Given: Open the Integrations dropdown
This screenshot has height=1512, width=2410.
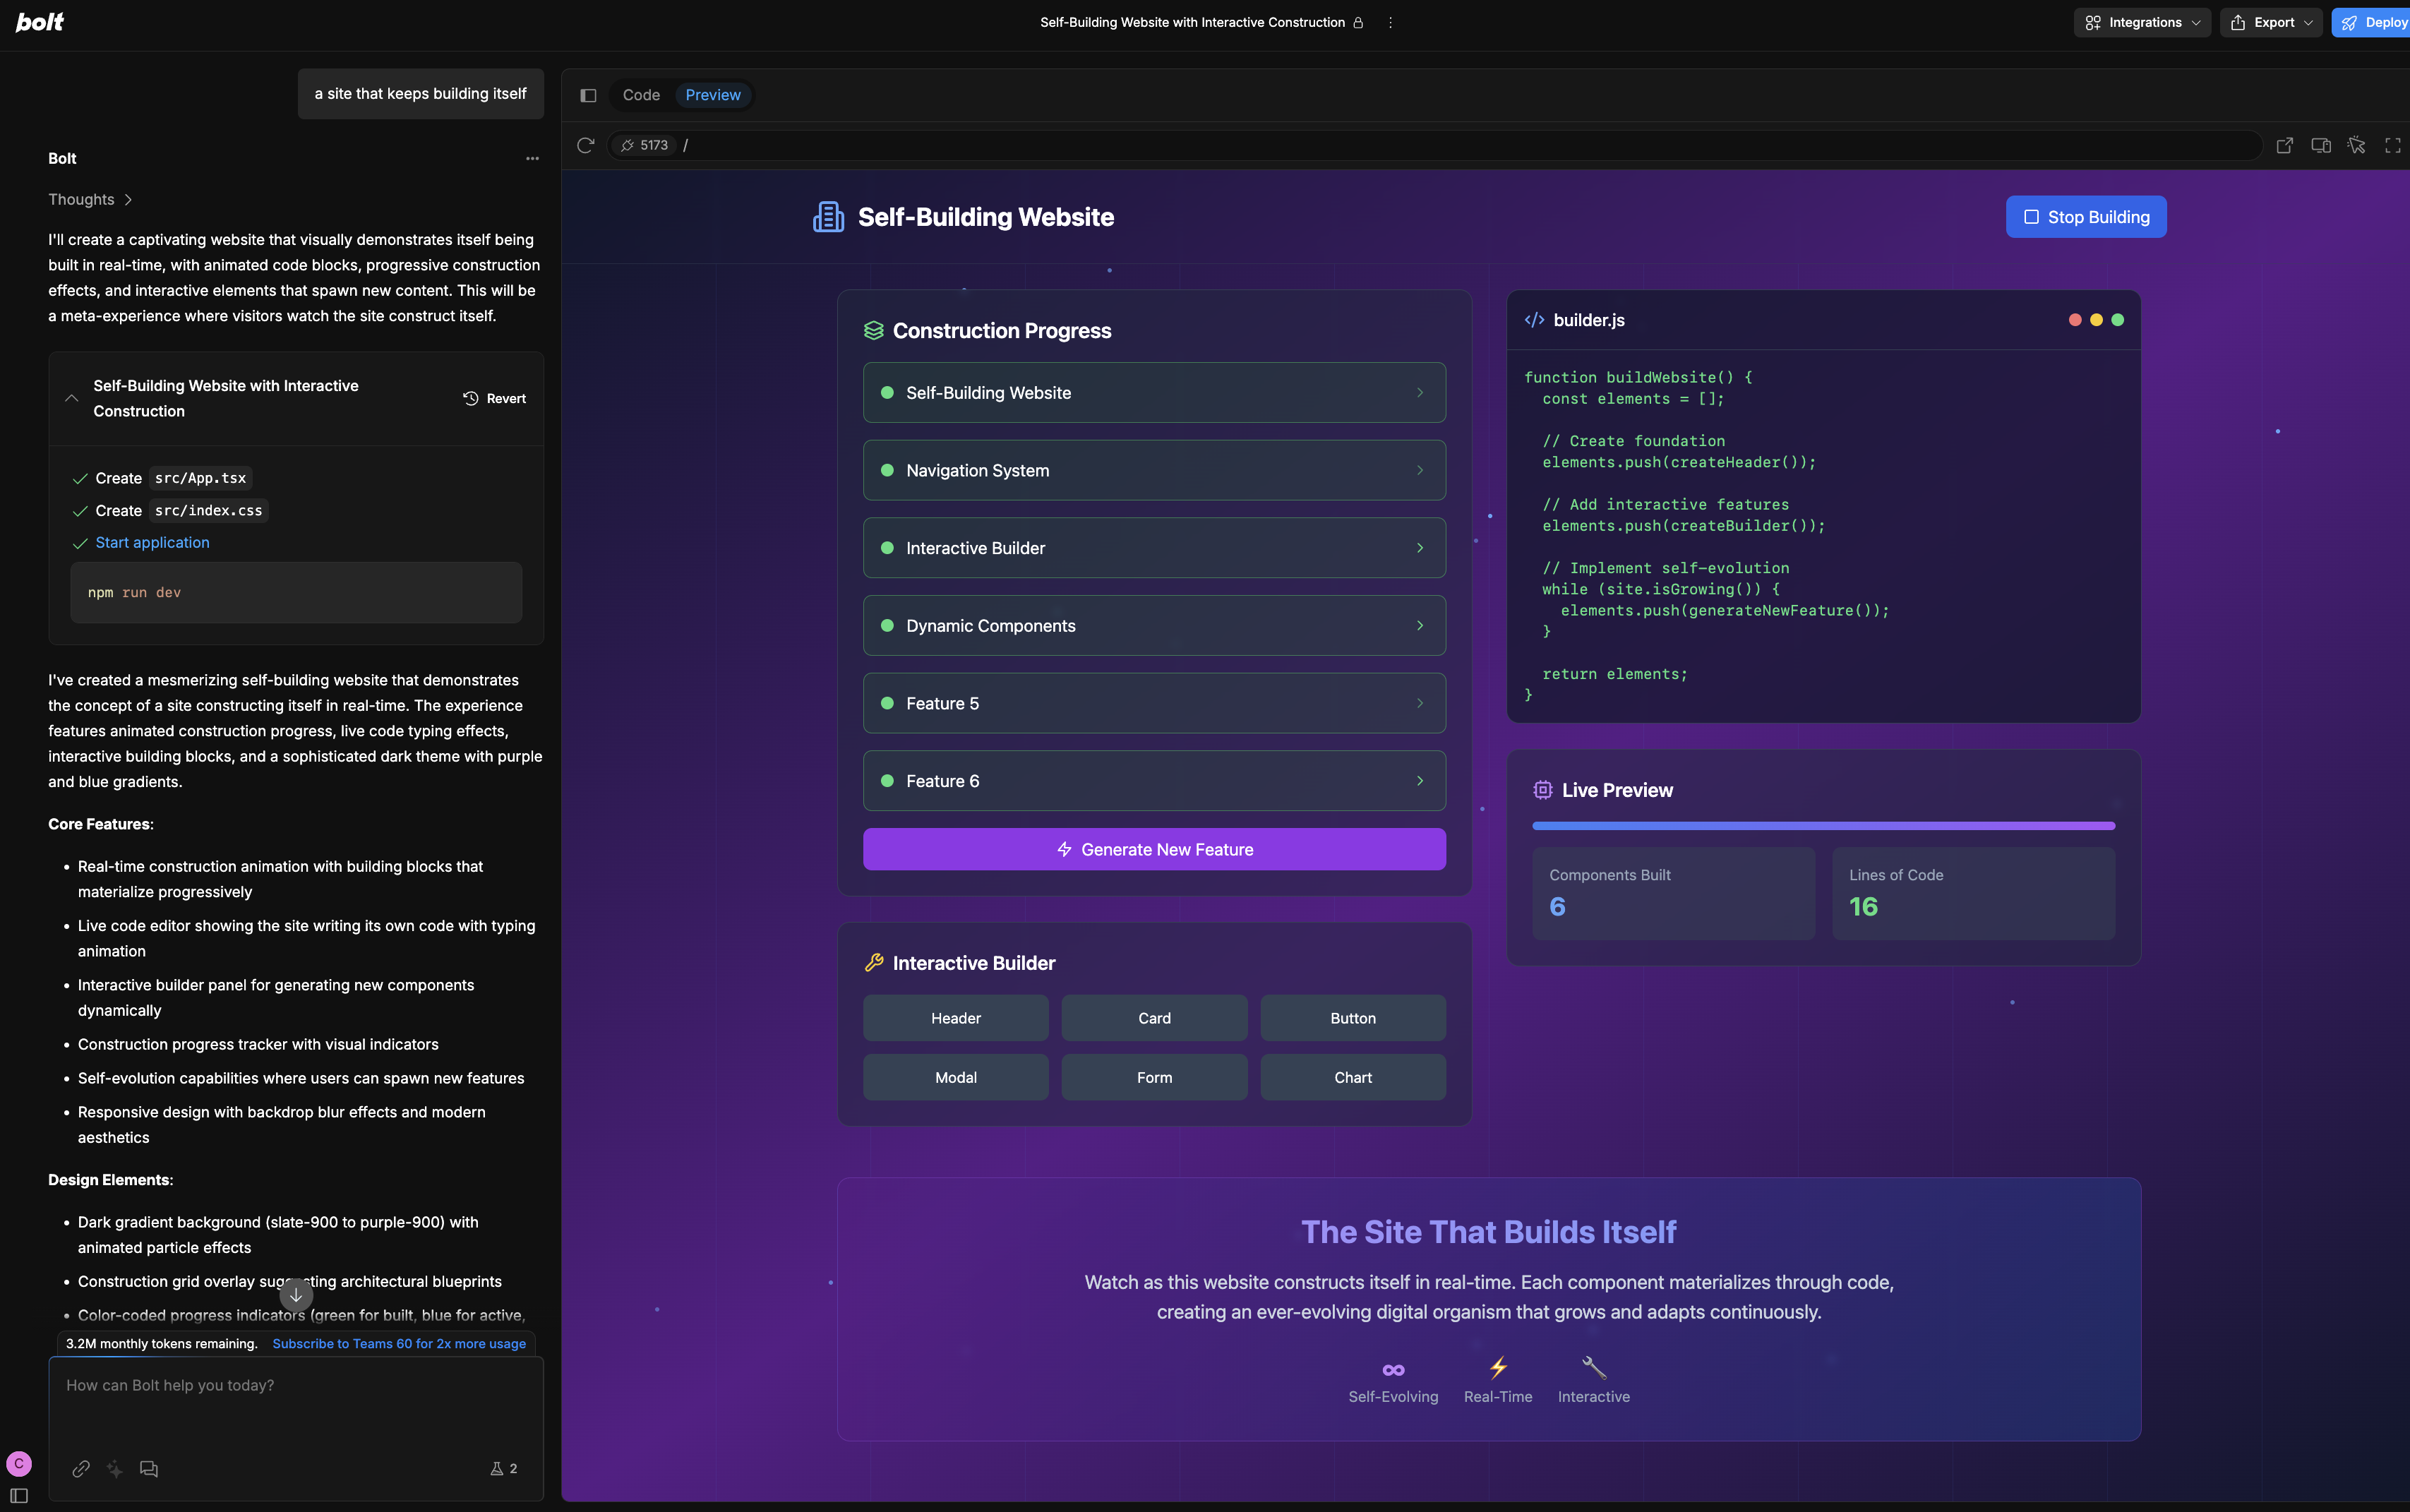Looking at the screenshot, I should tap(2142, 22).
